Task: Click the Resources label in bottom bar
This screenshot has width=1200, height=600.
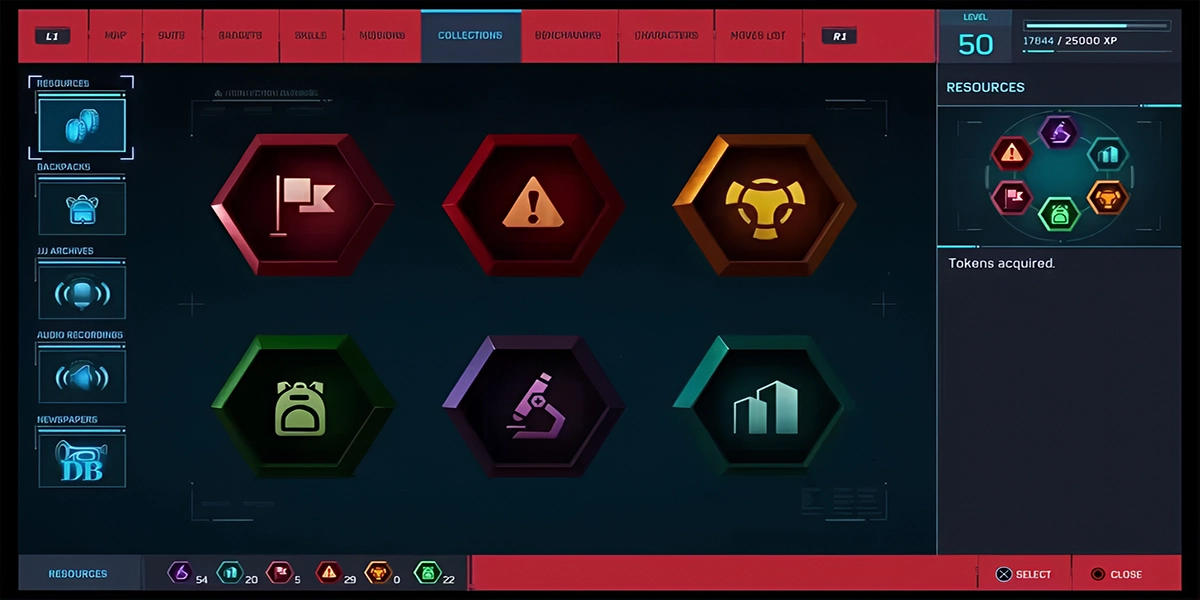Action: click(78, 574)
